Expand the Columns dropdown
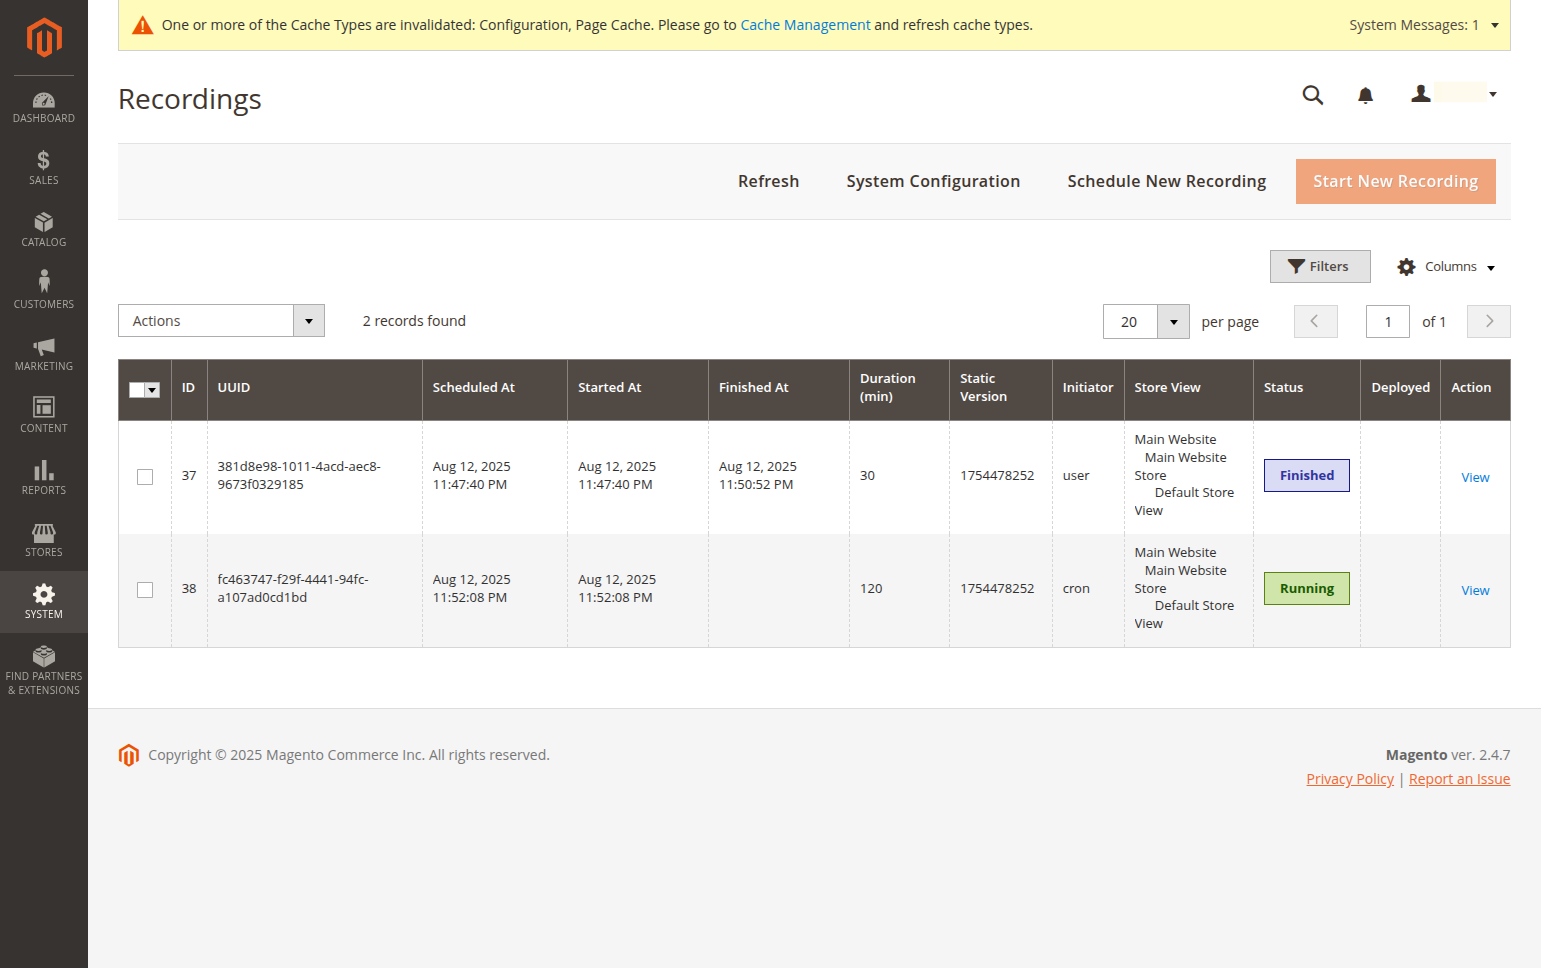 1446,267
